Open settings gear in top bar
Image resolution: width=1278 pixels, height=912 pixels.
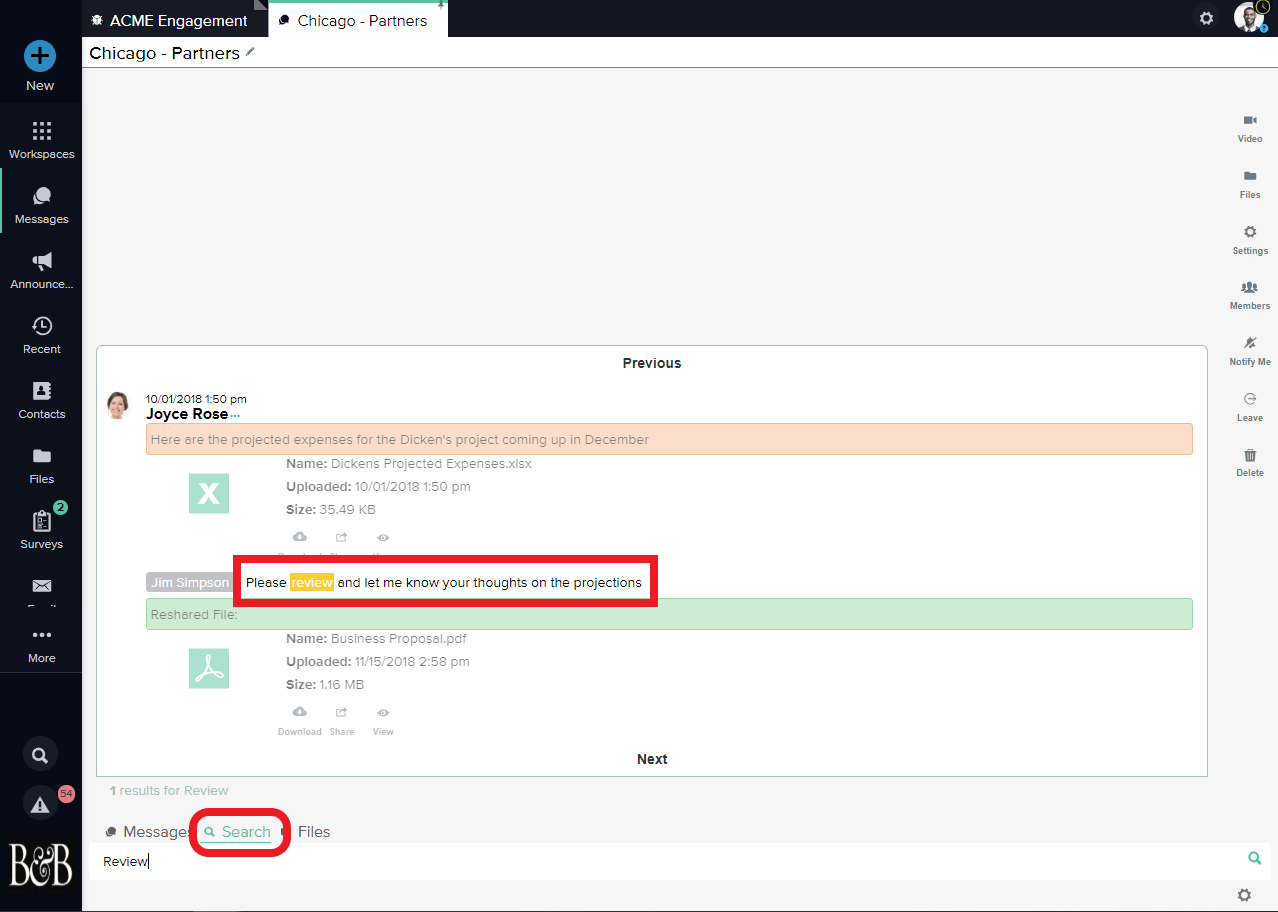(x=1206, y=18)
